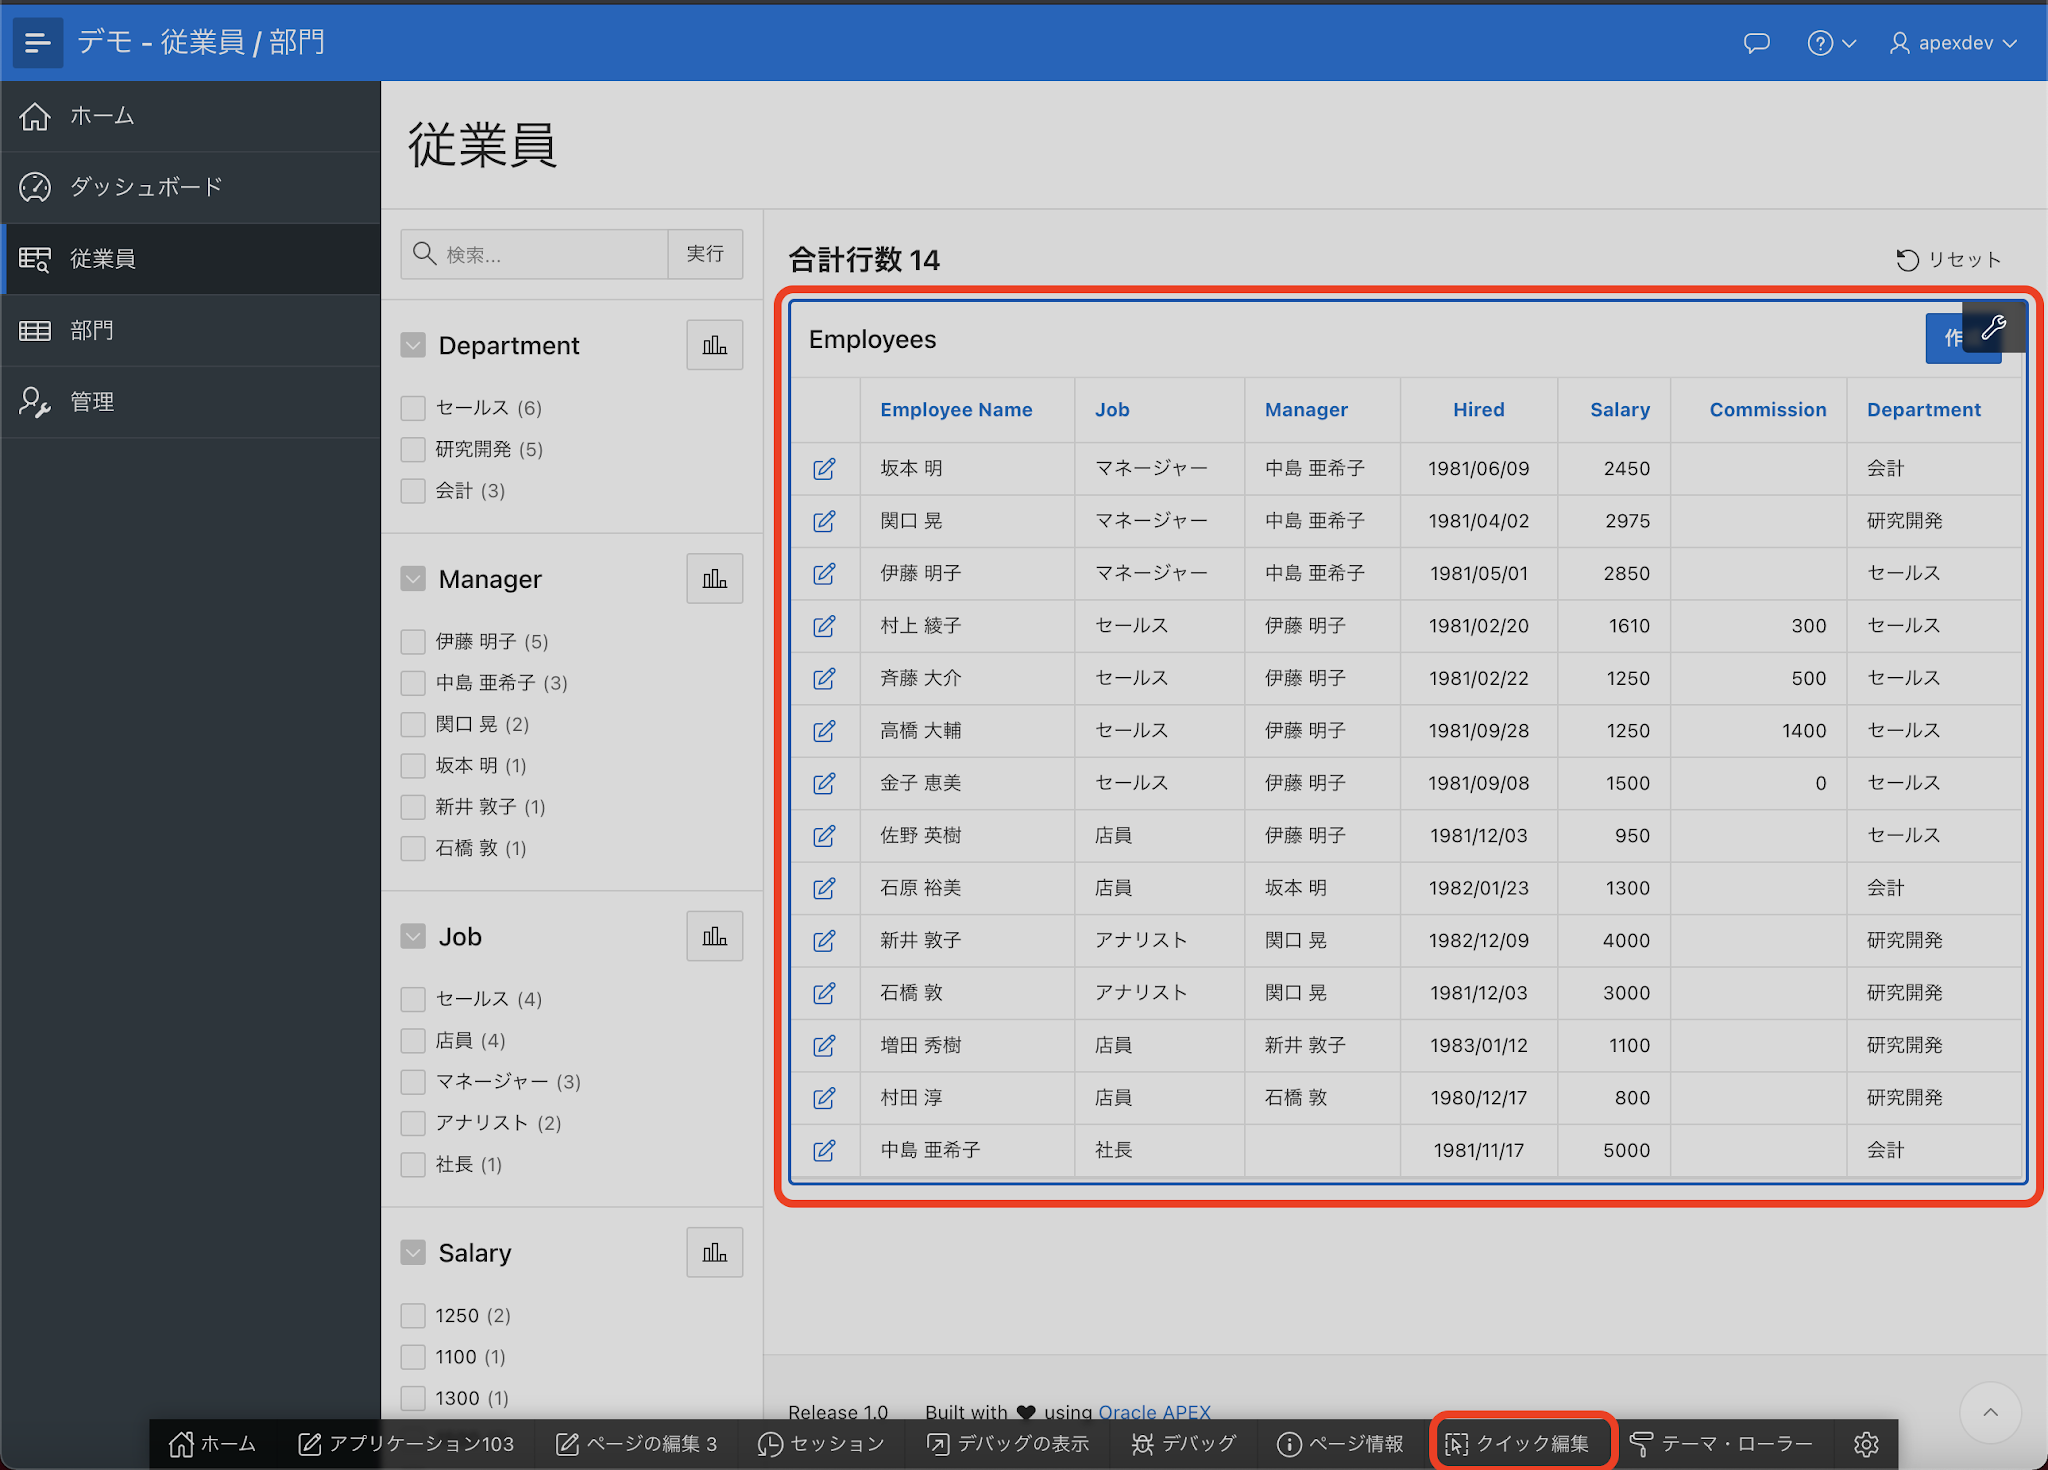Click the scroll to top button

pos(1990,1412)
